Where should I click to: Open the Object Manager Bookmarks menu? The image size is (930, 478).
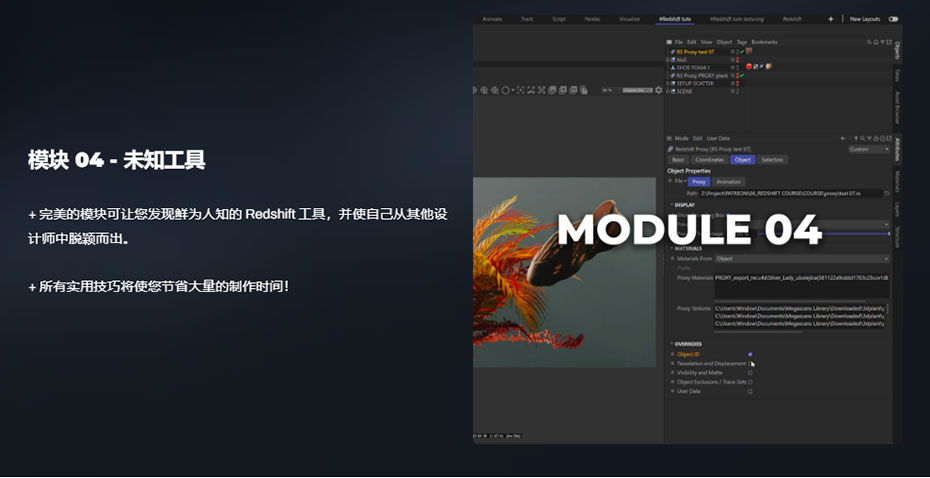(764, 42)
